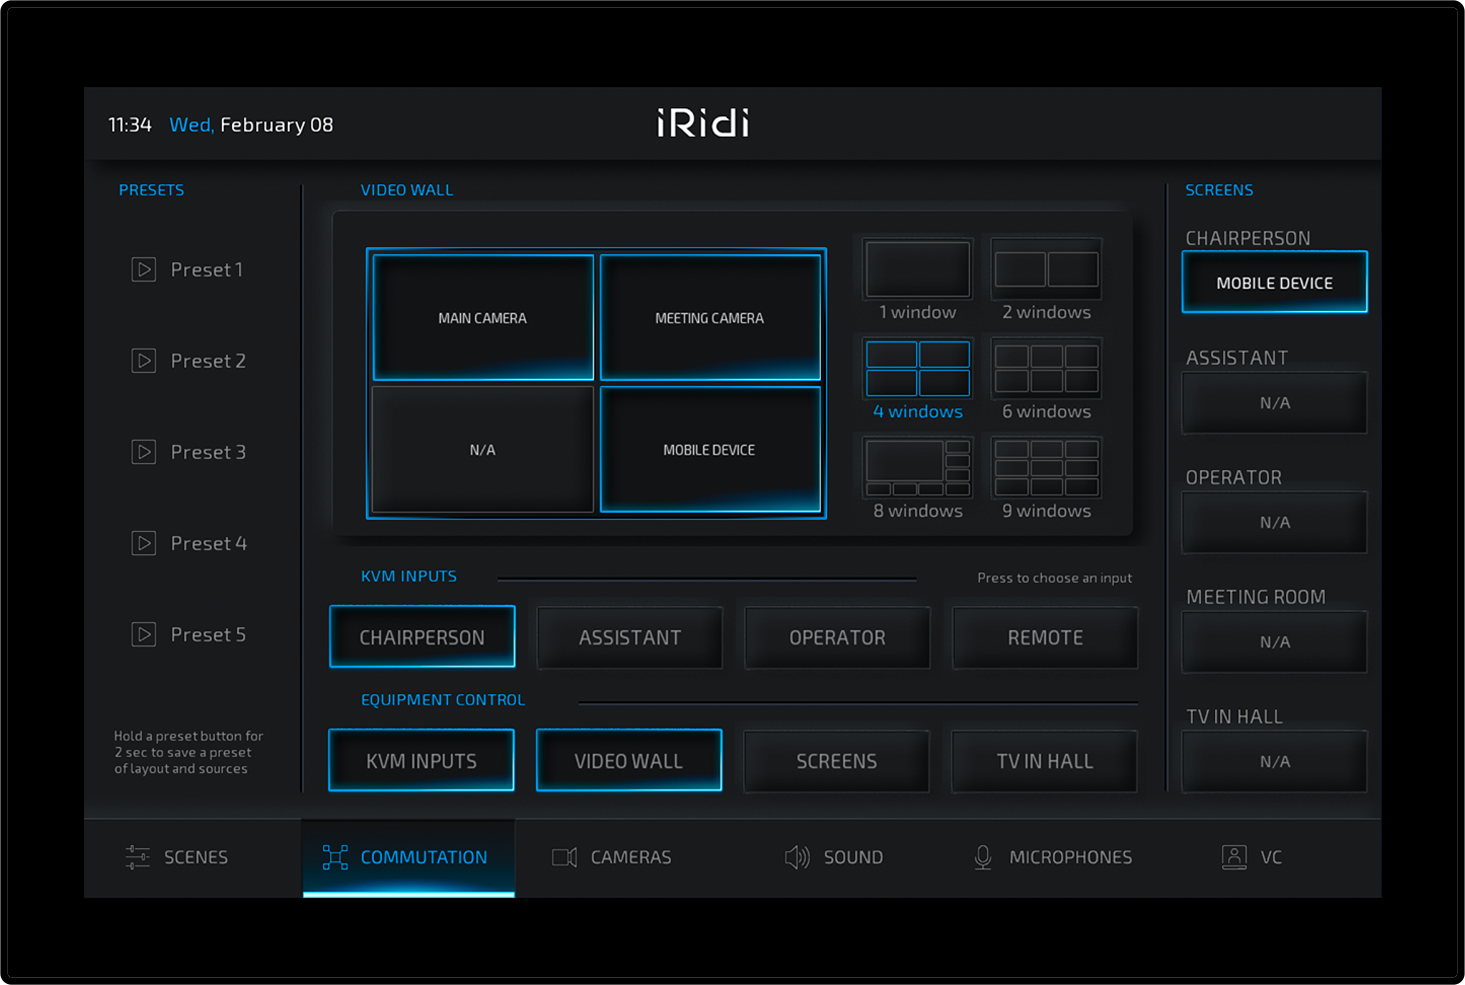Enable the SCREENS equipment control
Viewport: 1465px width, 985px height.
836,761
